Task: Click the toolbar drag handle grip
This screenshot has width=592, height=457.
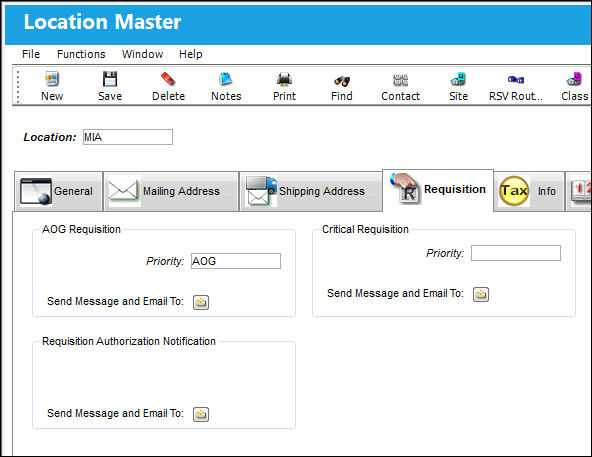Action: 18,86
